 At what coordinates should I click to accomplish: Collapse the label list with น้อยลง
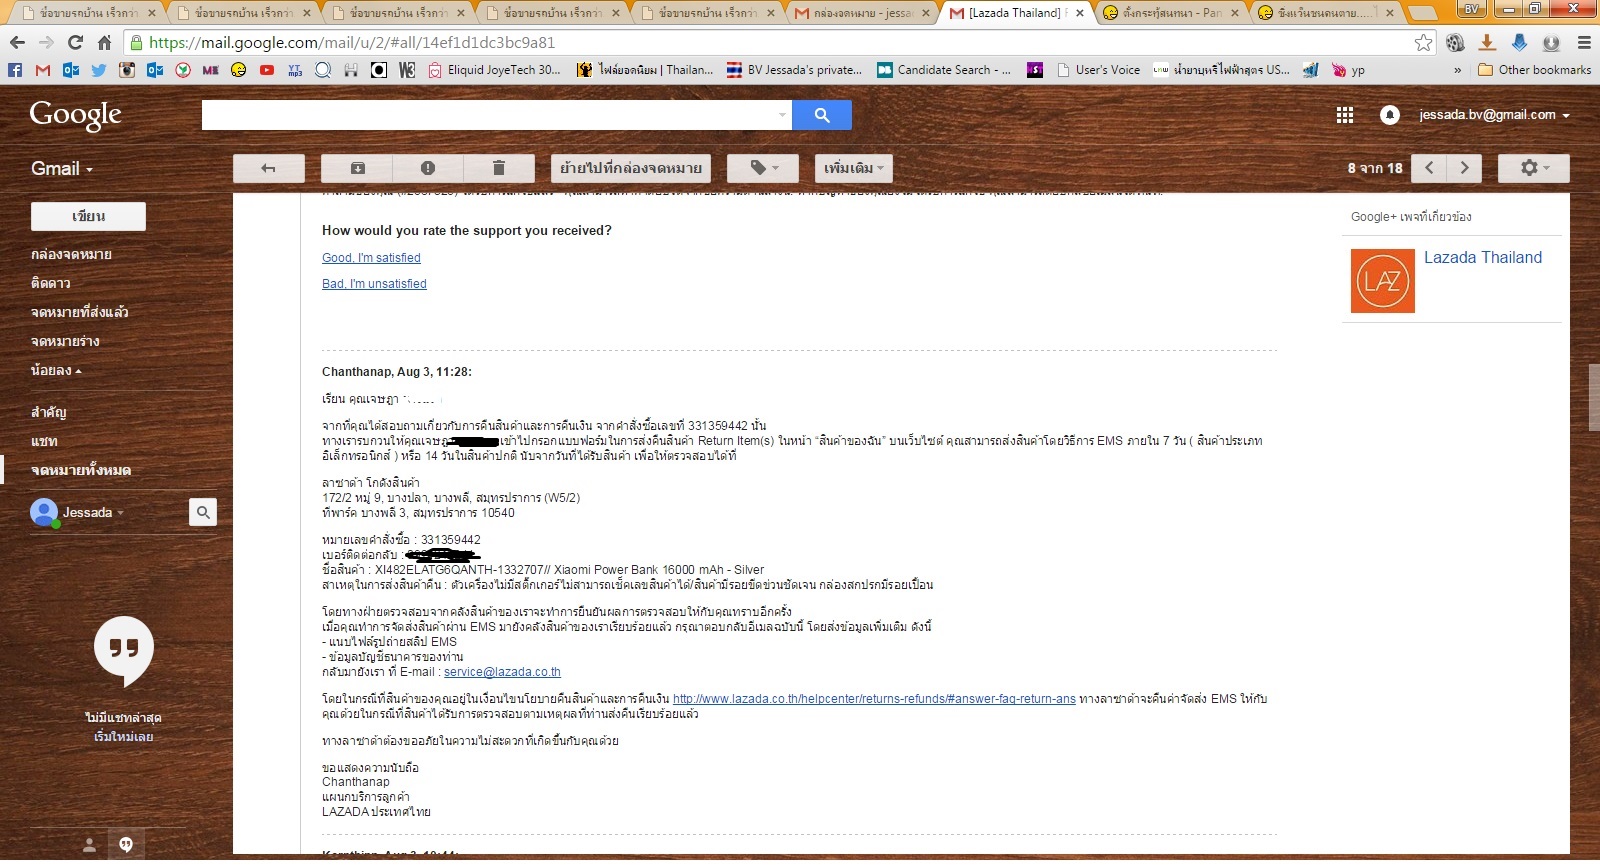tap(56, 370)
